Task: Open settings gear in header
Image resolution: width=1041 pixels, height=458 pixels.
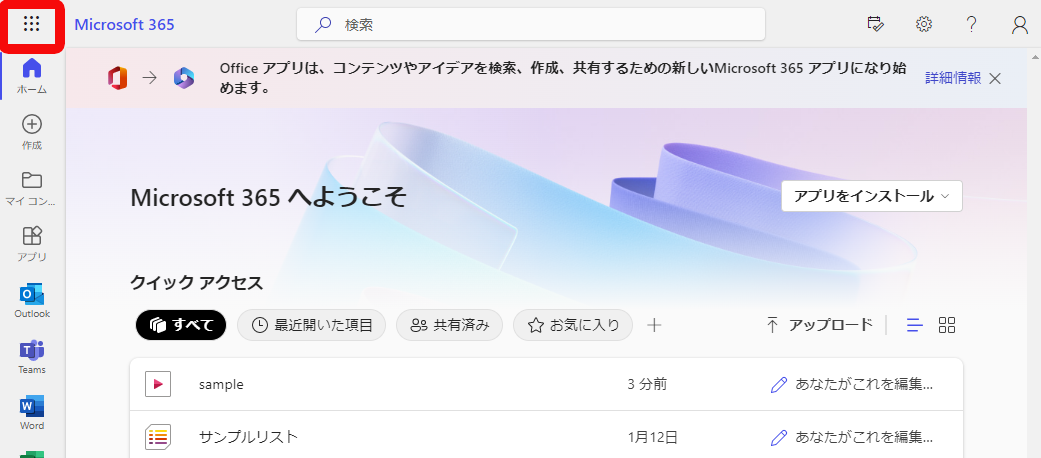Action: (x=924, y=24)
